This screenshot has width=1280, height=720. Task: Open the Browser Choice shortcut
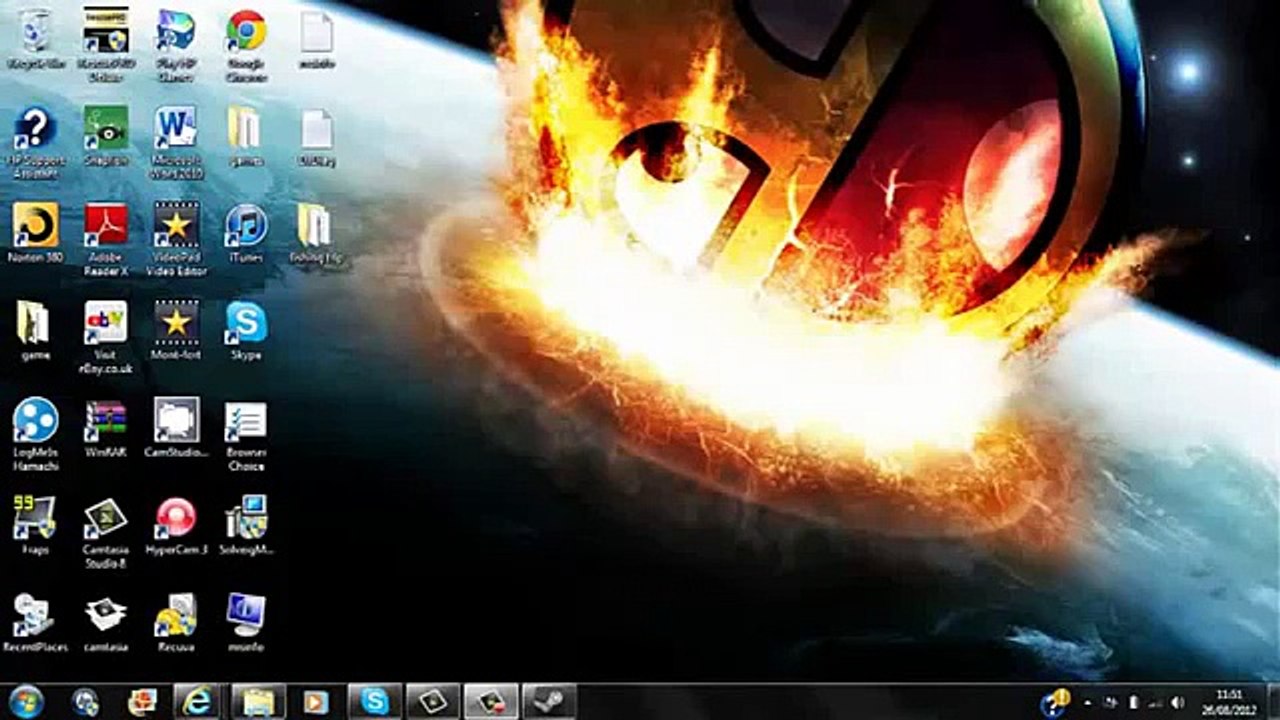[246, 435]
